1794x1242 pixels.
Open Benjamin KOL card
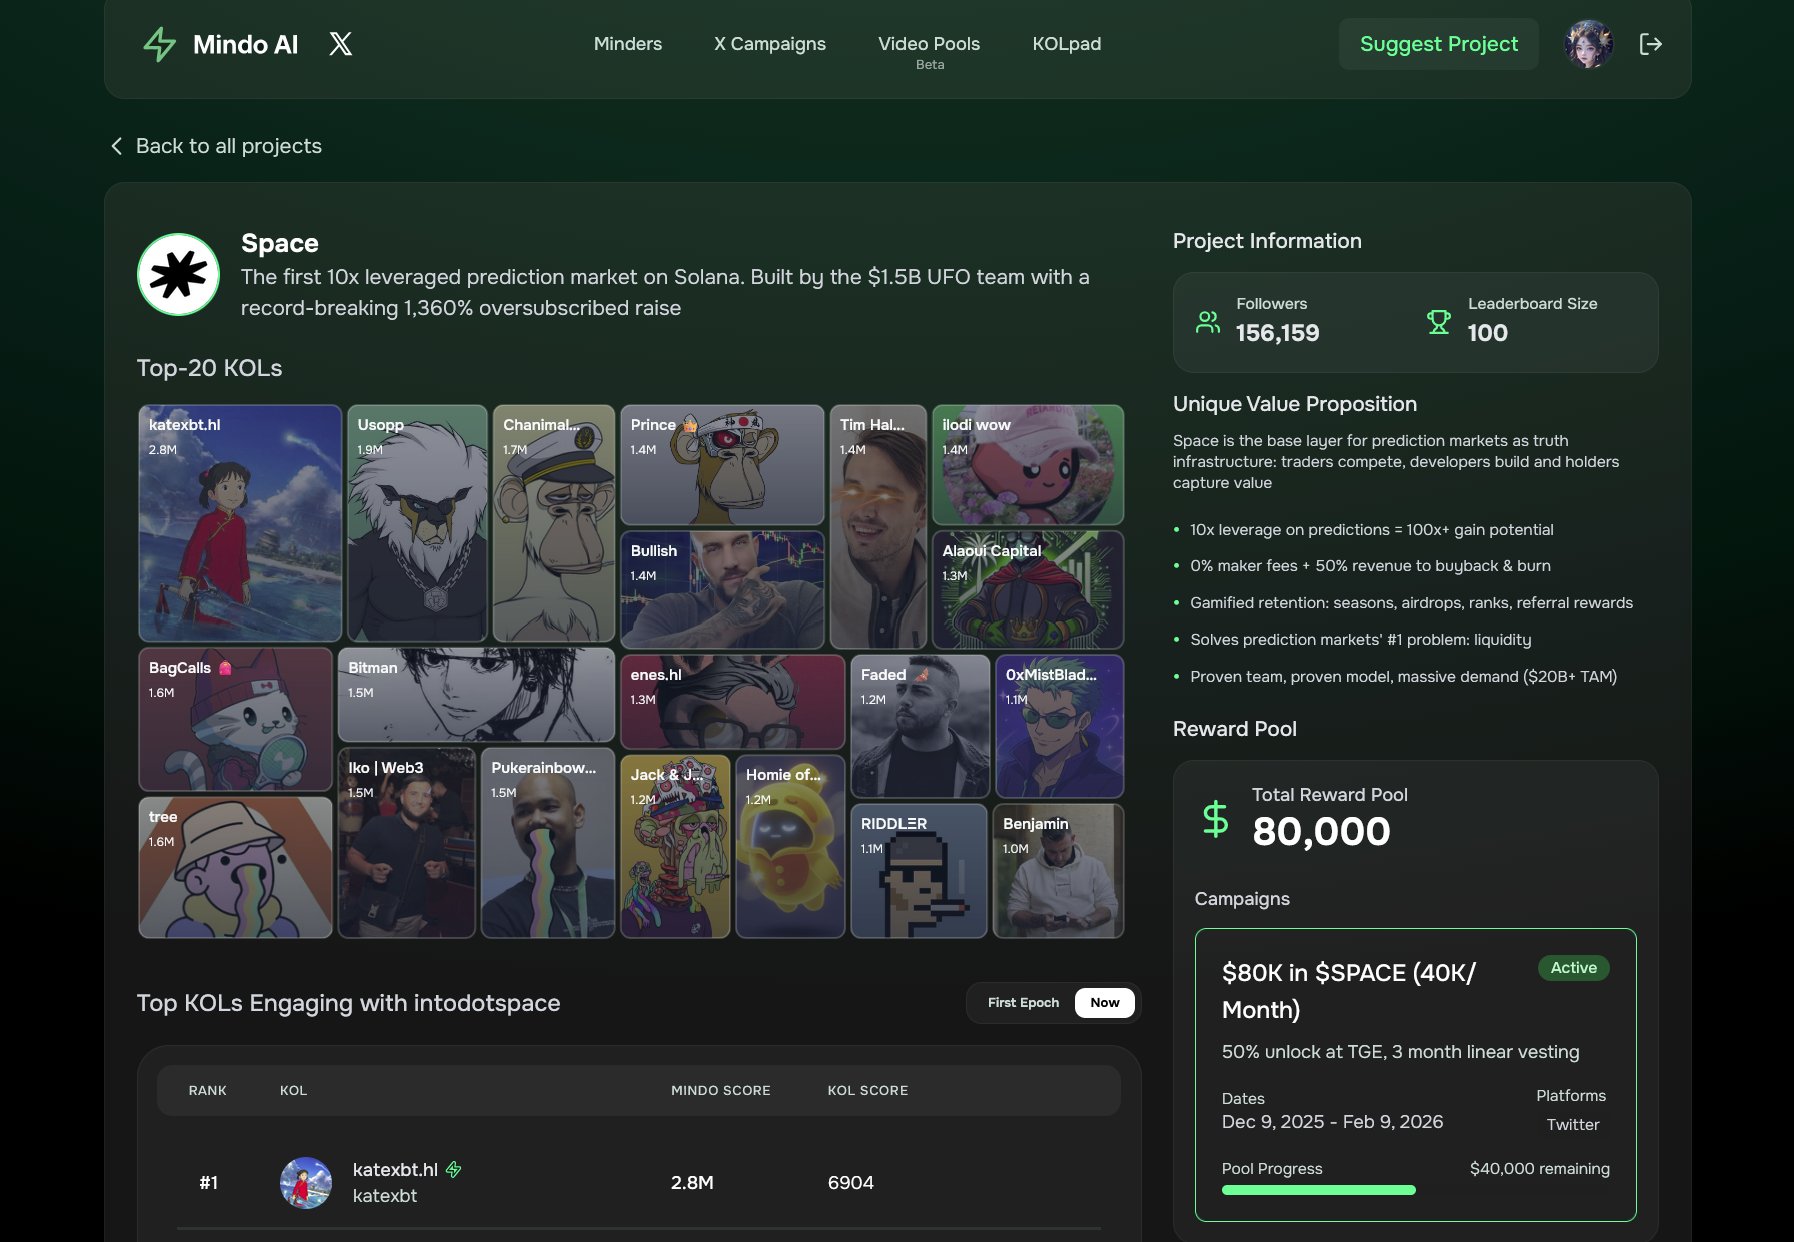(x=1058, y=871)
